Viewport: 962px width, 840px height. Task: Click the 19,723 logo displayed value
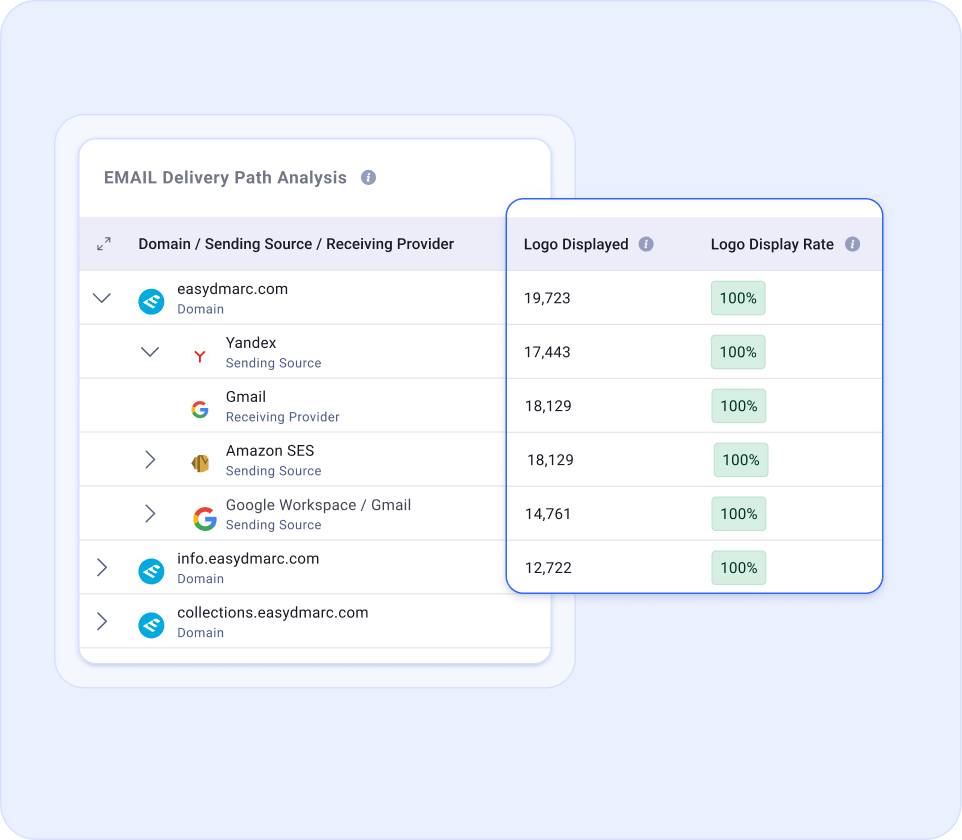tap(547, 298)
